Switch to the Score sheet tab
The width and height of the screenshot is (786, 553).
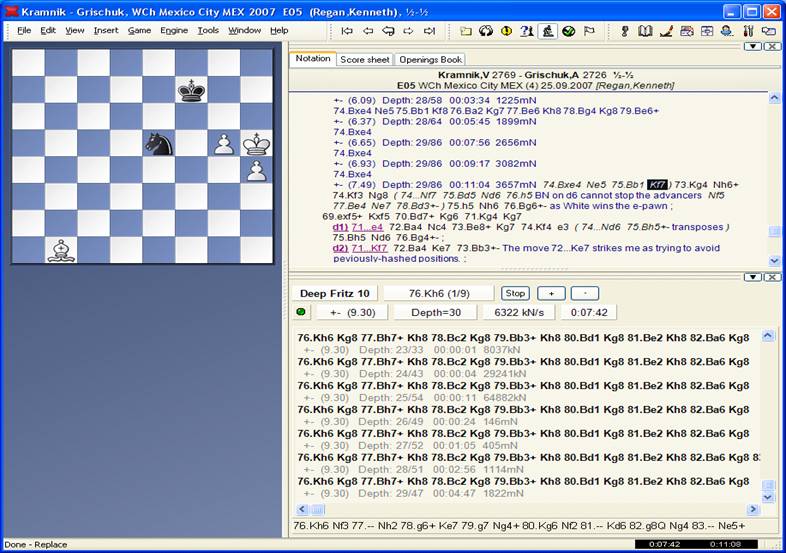click(x=364, y=59)
